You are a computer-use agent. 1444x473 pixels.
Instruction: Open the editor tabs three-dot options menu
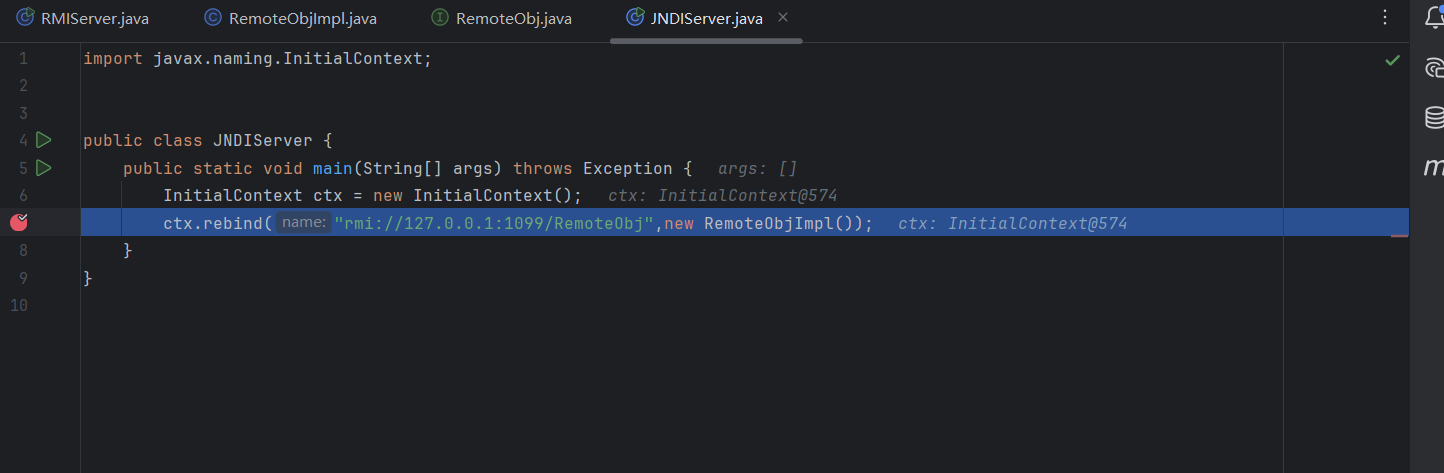1385,18
